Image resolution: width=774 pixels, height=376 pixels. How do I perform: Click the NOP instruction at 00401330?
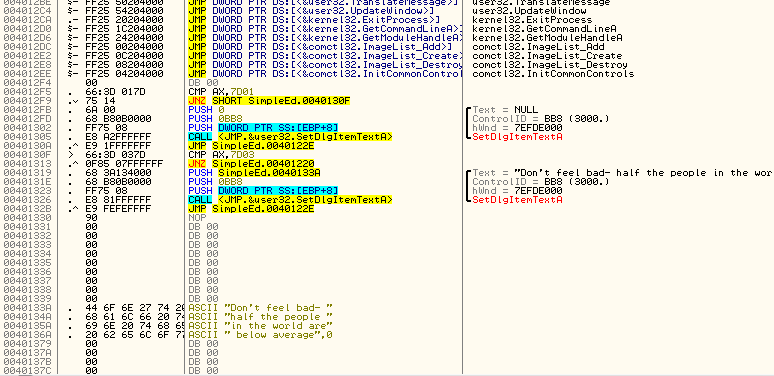(197, 218)
